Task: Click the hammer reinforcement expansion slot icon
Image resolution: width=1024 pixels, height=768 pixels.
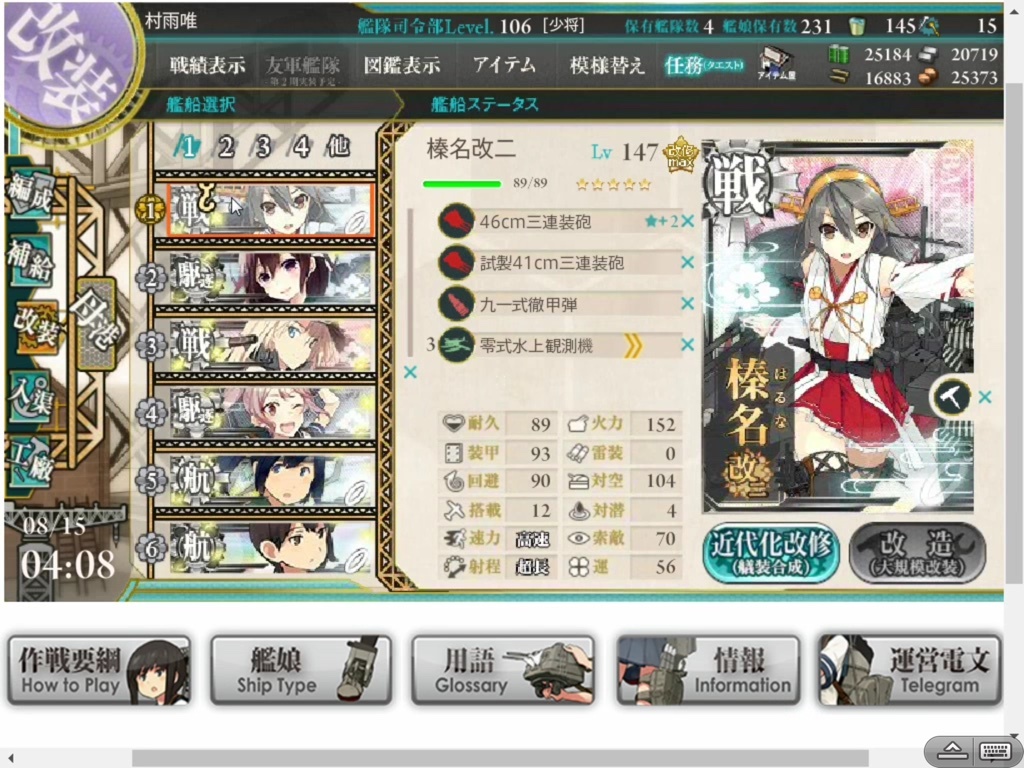Action: (x=952, y=396)
